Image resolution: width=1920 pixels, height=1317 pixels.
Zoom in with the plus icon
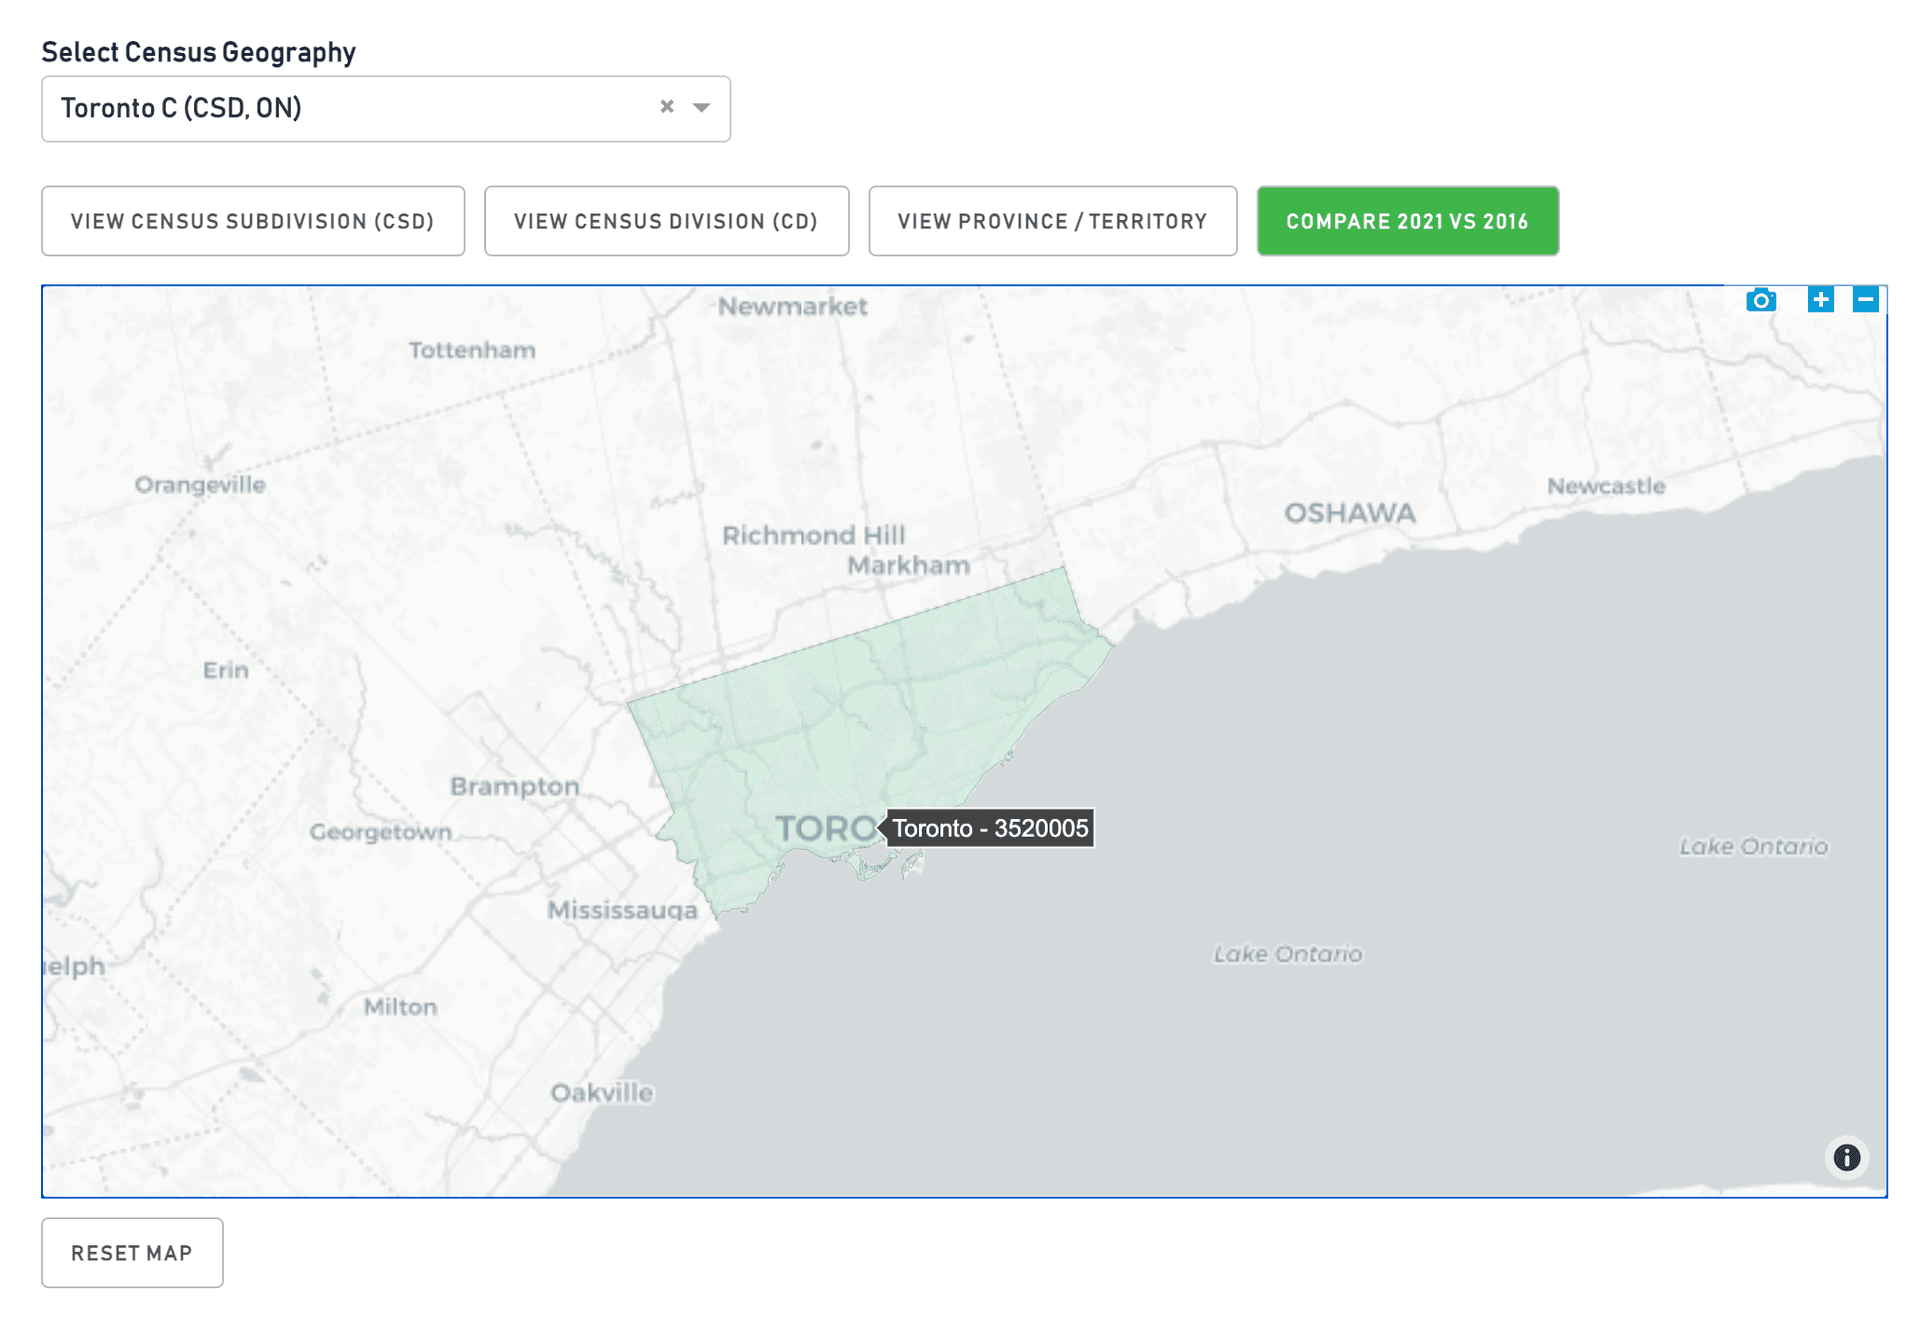[x=1820, y=300]
